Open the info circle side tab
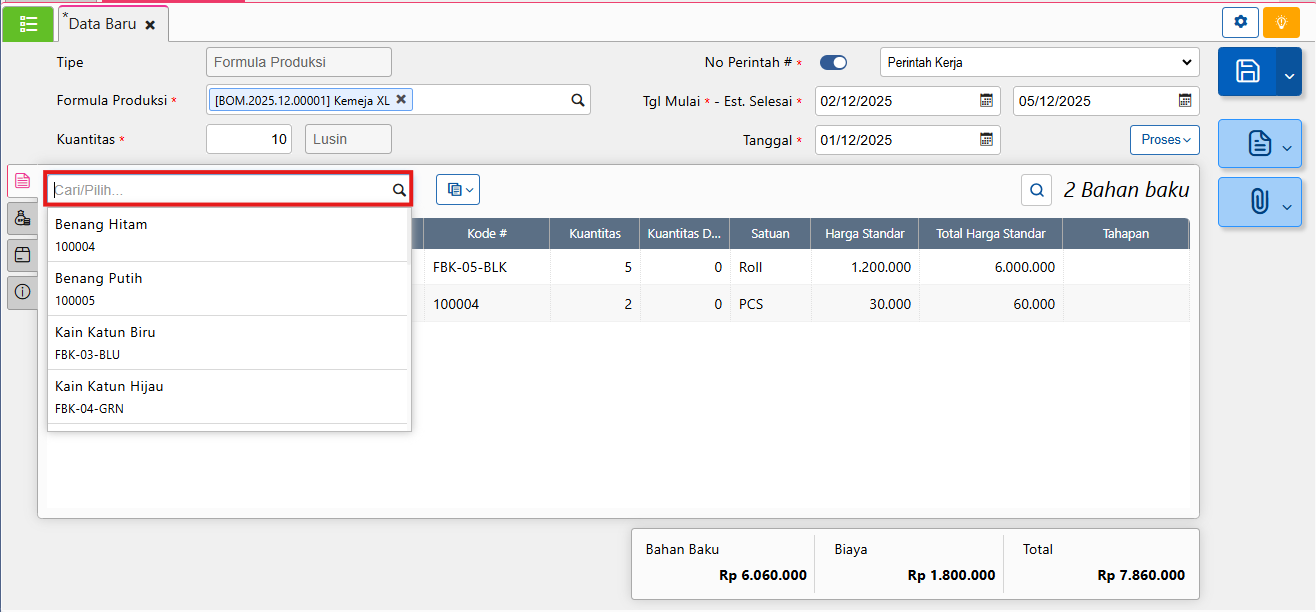1316x612 pixels. click(x=22, y=292)
